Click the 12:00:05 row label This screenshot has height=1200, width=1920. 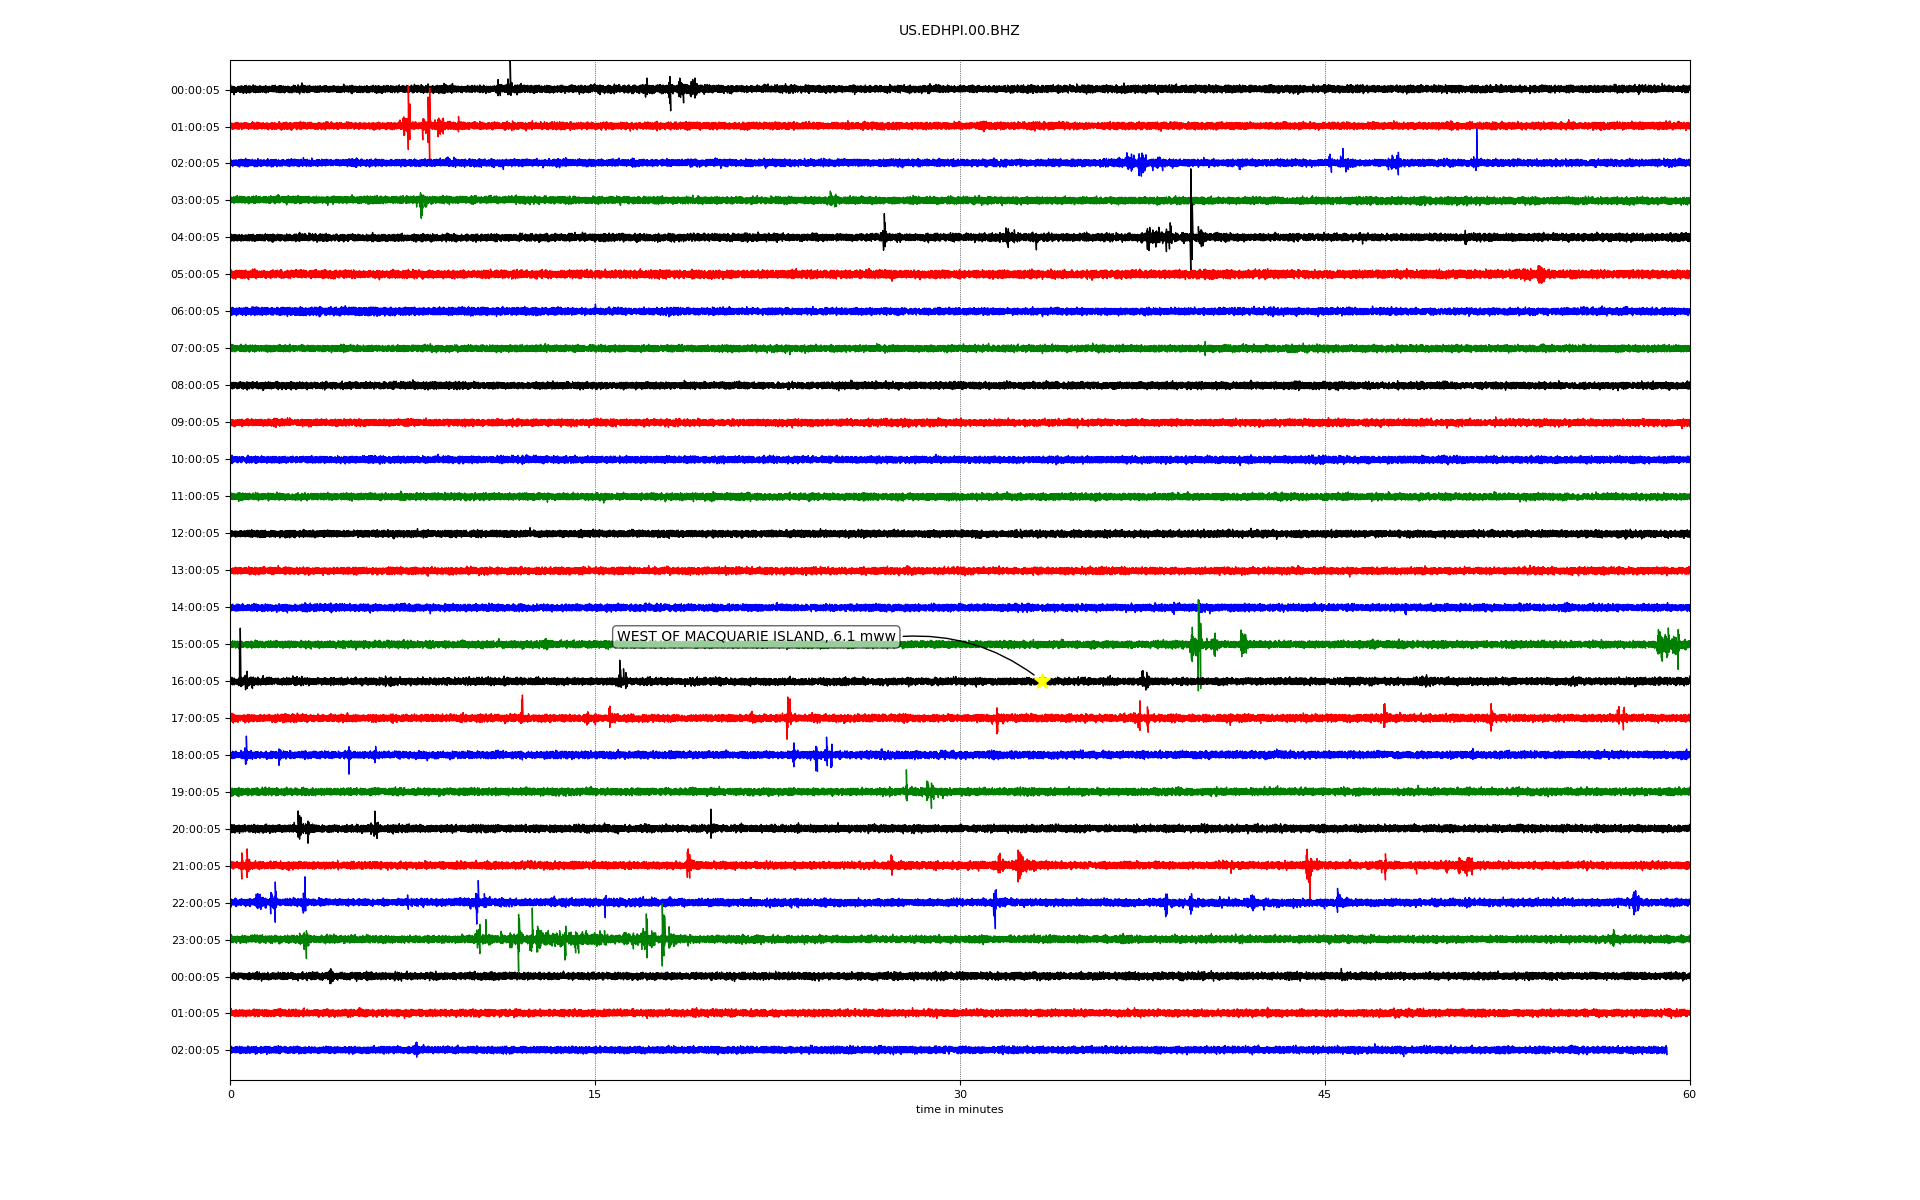pyautogui.click(x=195, y=534)
